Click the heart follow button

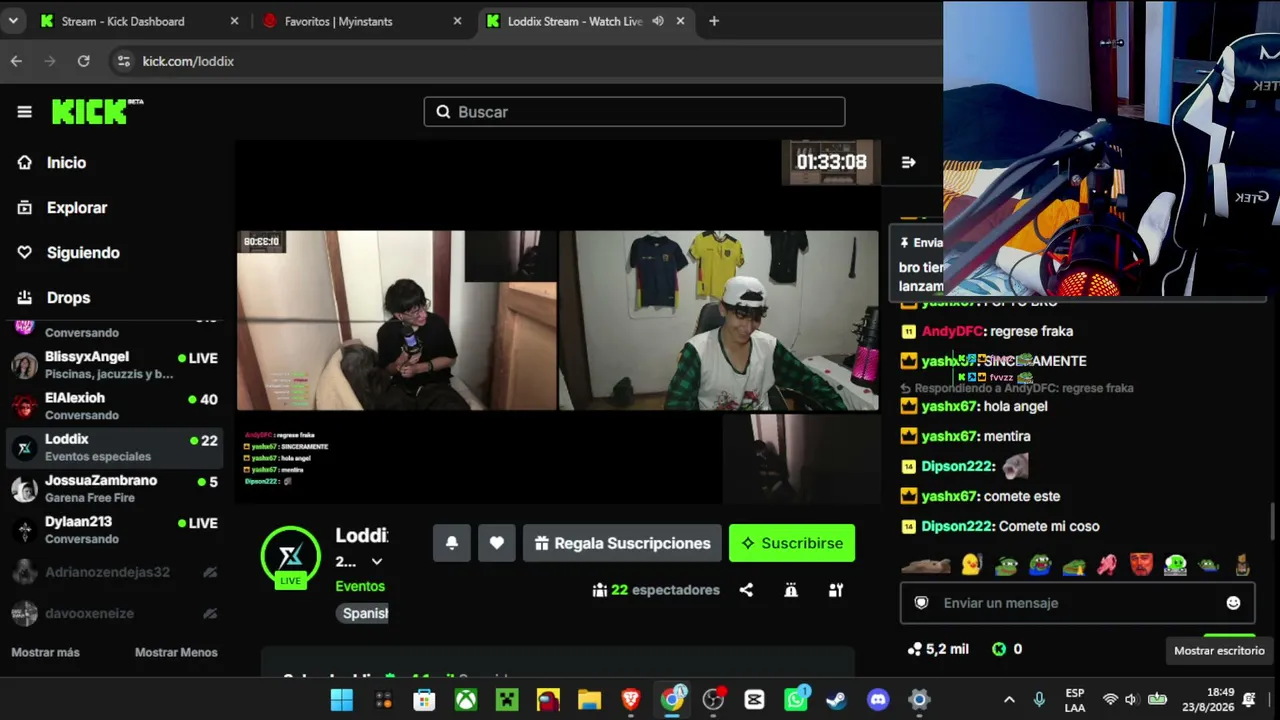(497, 543)
